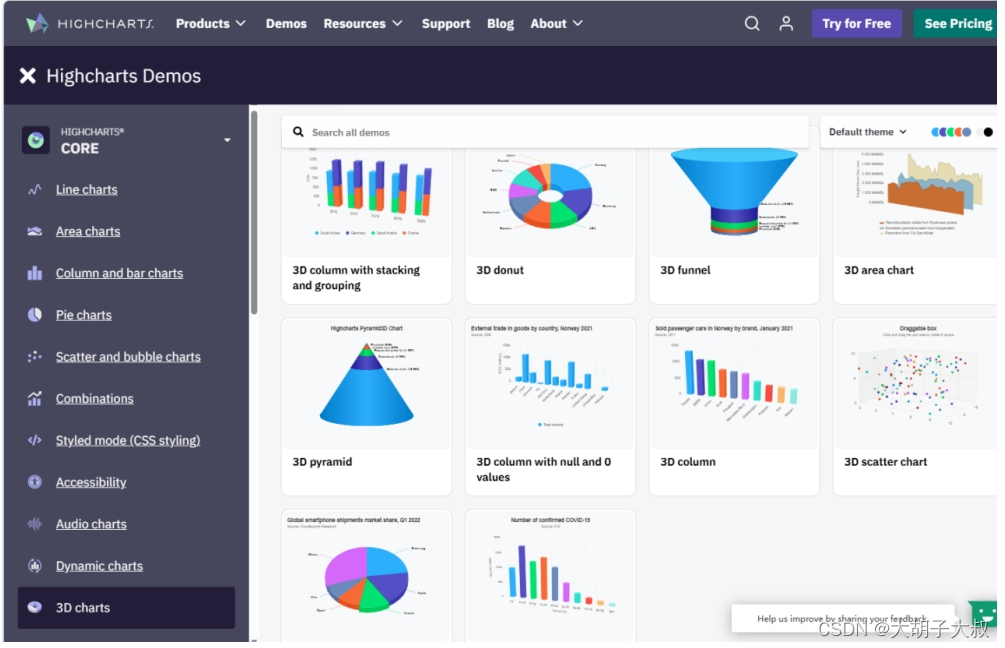Toggle the dark mode black dot
Screen dimensions: 1005x648
point(988,132)
